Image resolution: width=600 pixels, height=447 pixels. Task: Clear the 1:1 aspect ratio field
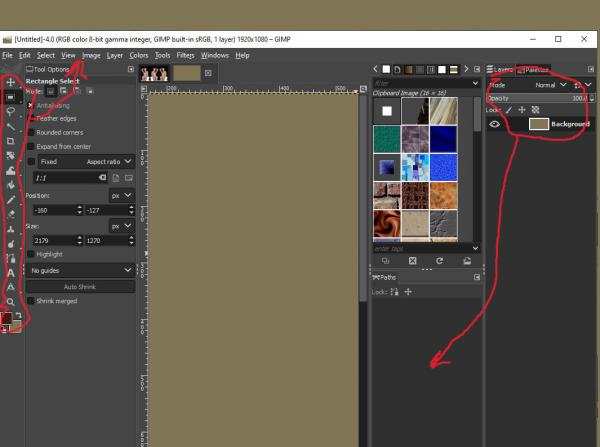102,178
